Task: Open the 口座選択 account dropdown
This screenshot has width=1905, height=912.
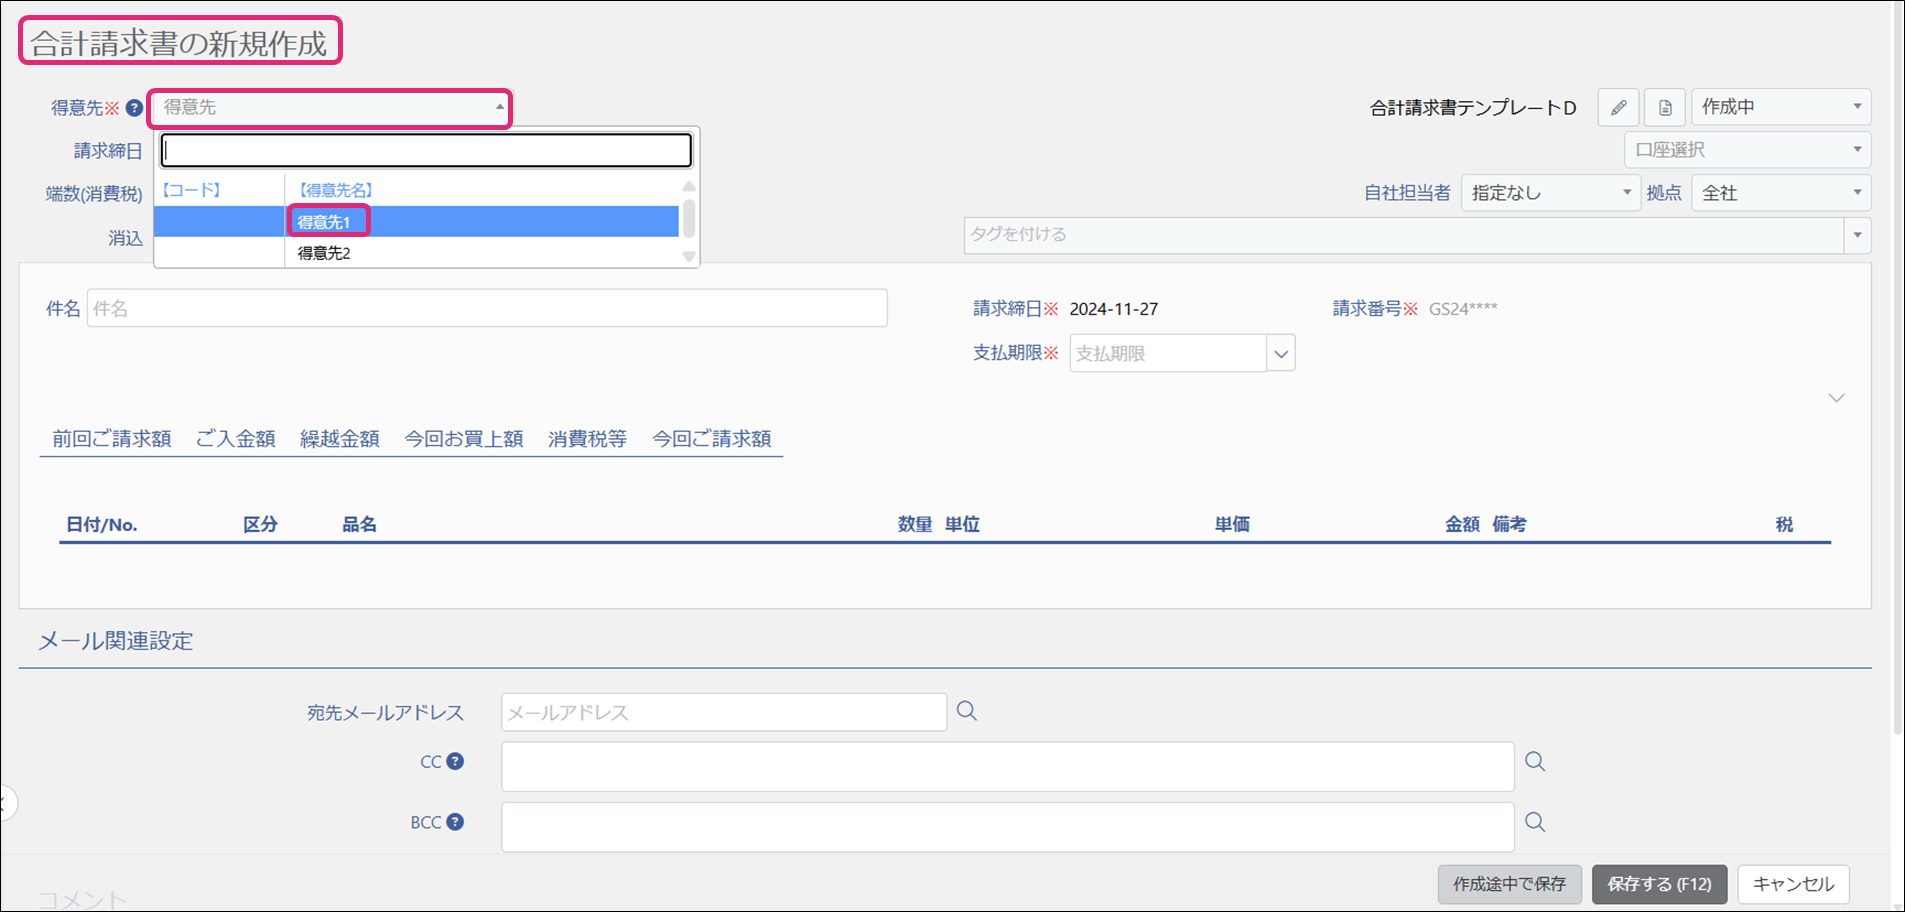Action: (x=1746, y=150)
